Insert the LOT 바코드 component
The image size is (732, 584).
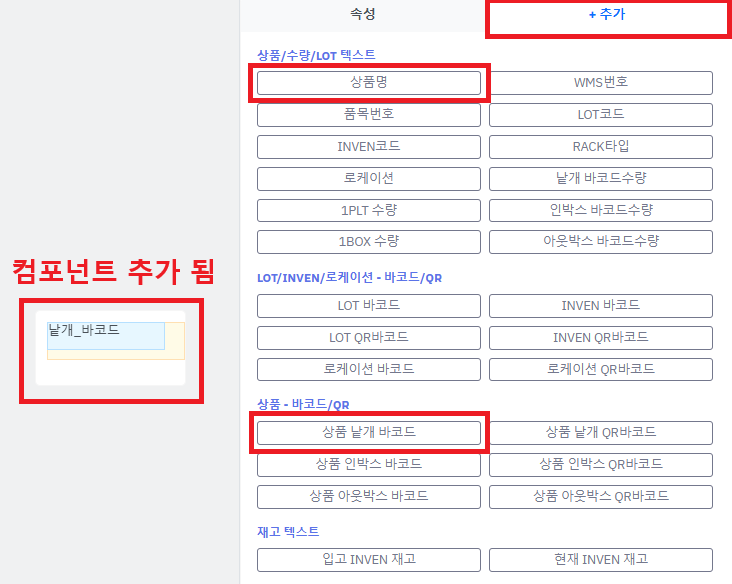pos(368,305)
